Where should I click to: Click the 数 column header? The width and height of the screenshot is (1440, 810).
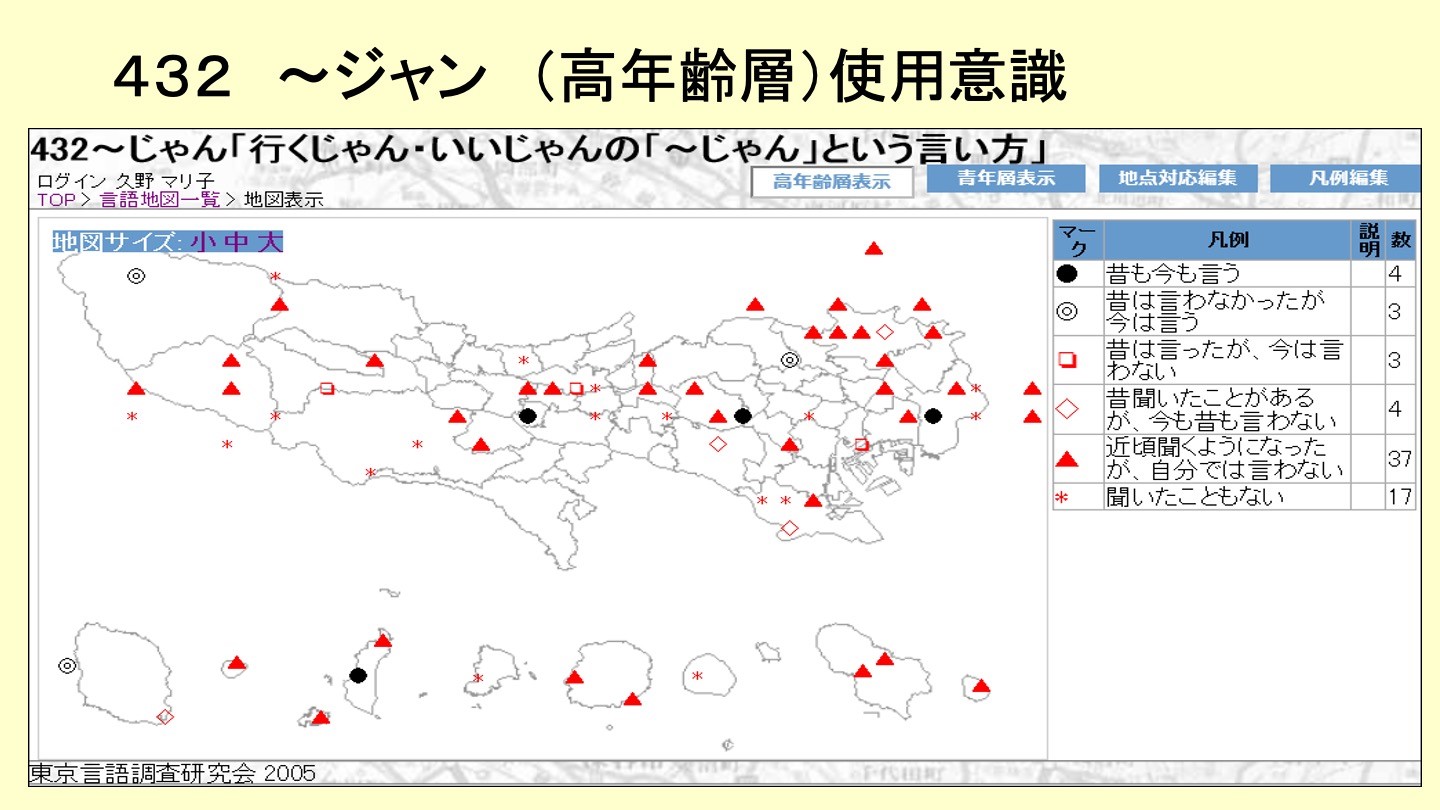coord(1401,240)
